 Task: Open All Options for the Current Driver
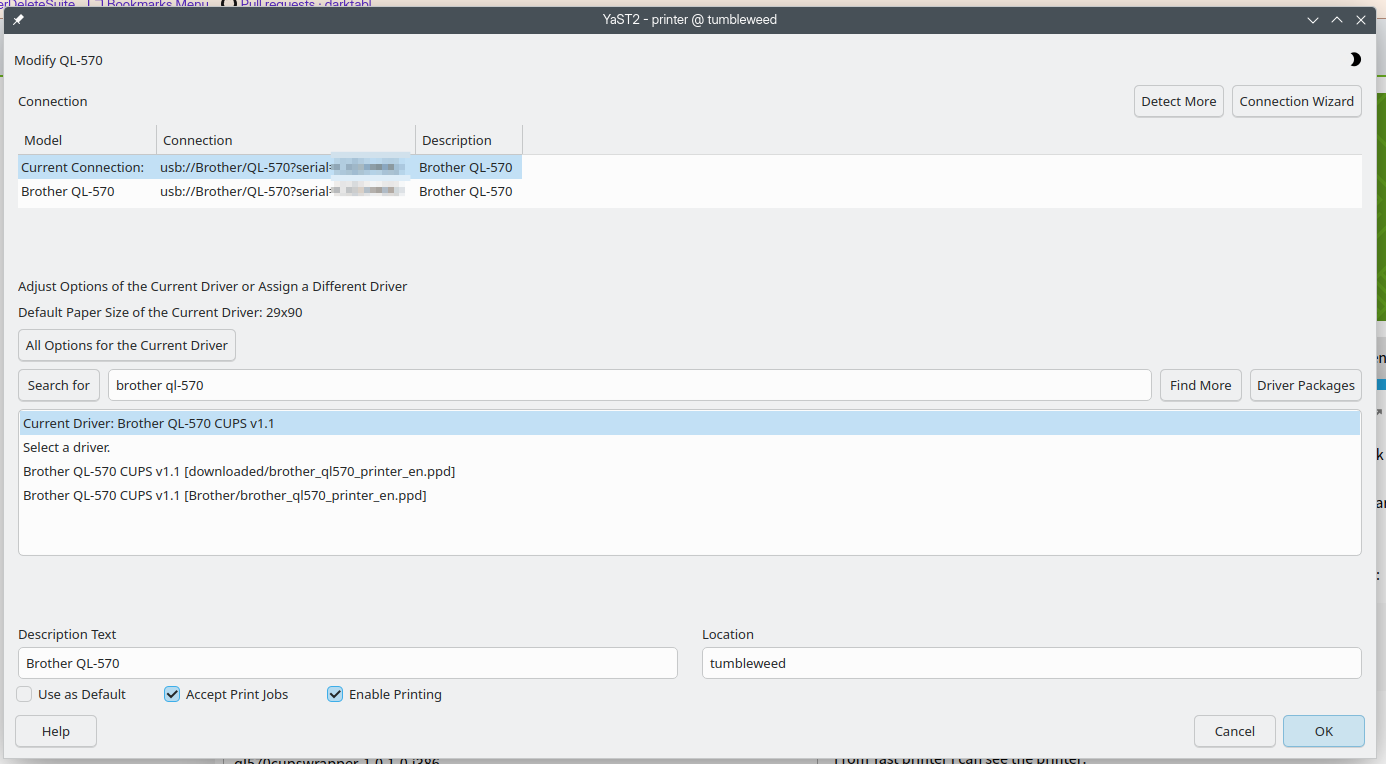(127, 345)
